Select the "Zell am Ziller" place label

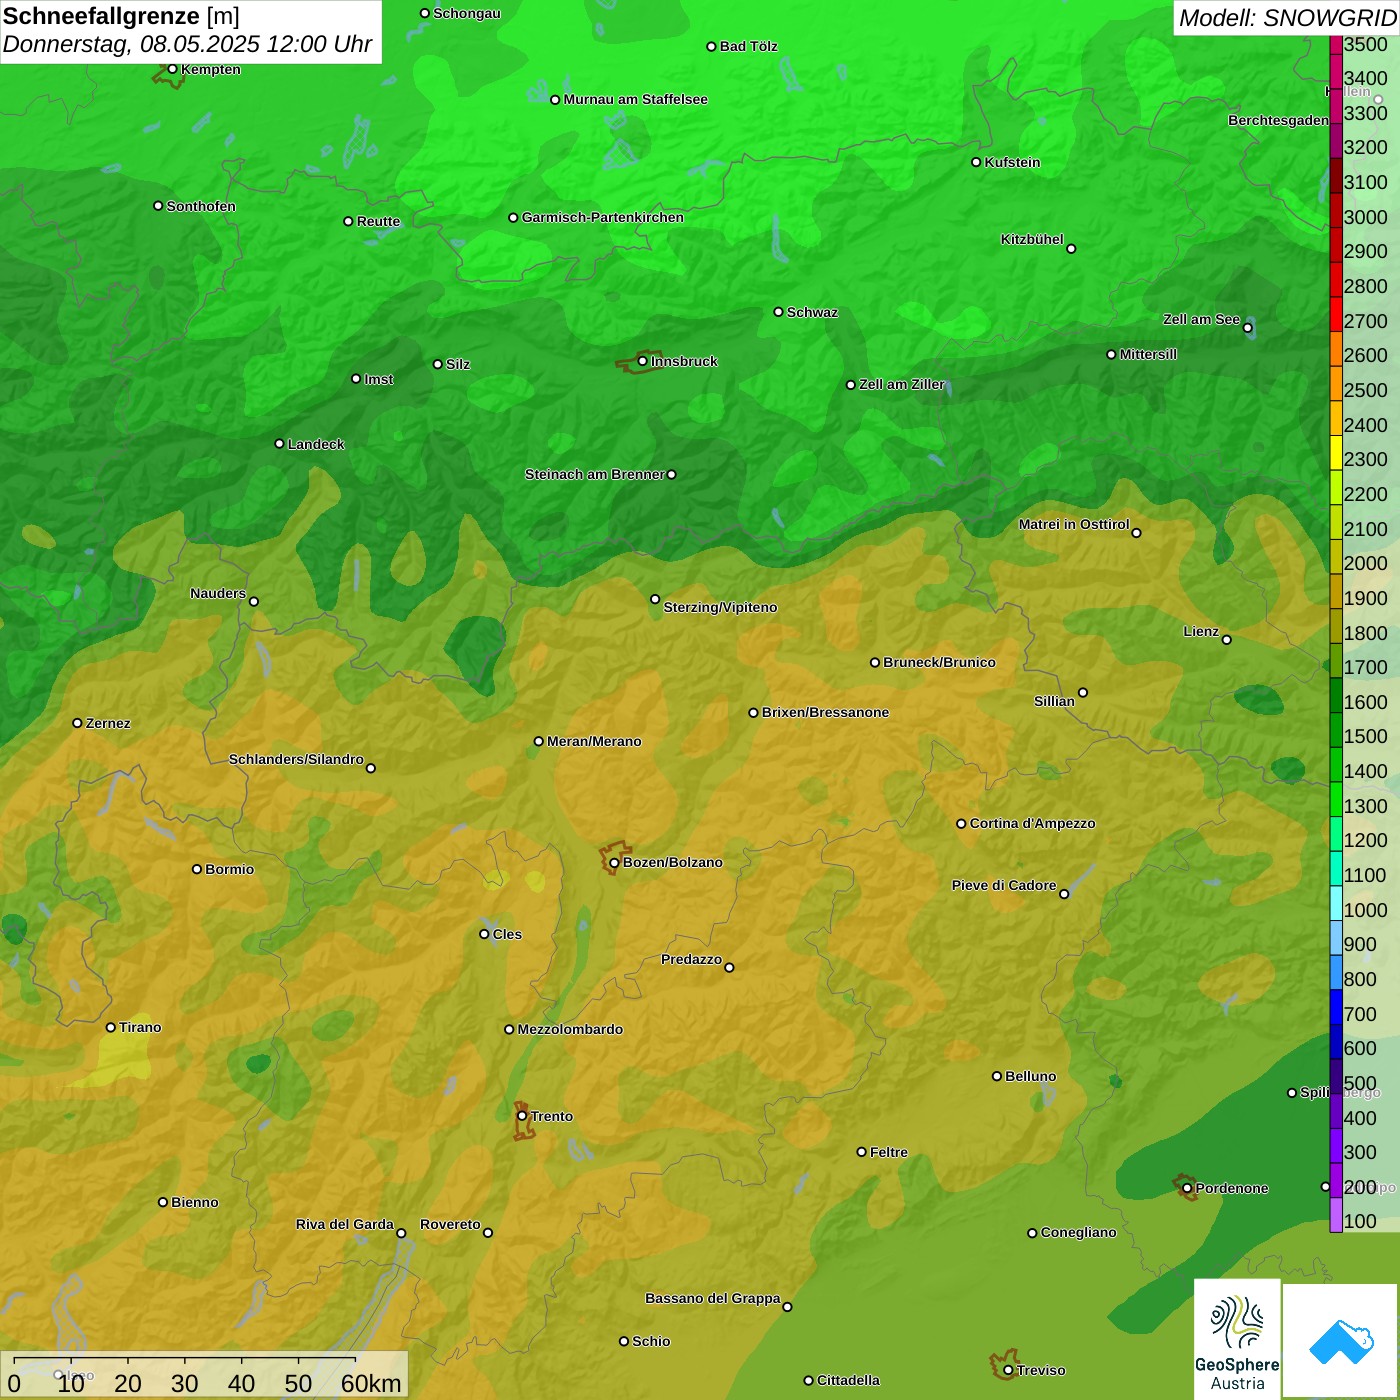click(x=902, y=384)
